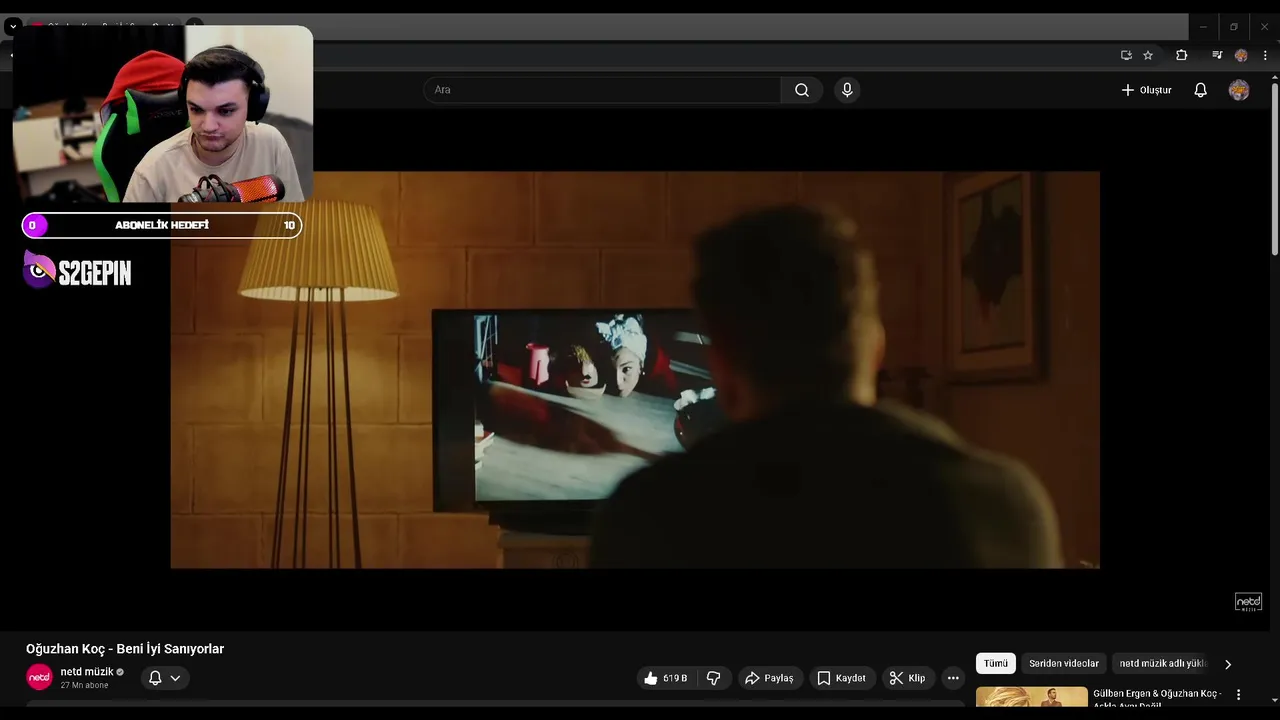
Task: Open Chrome media controls icon
Action: 1217,55
